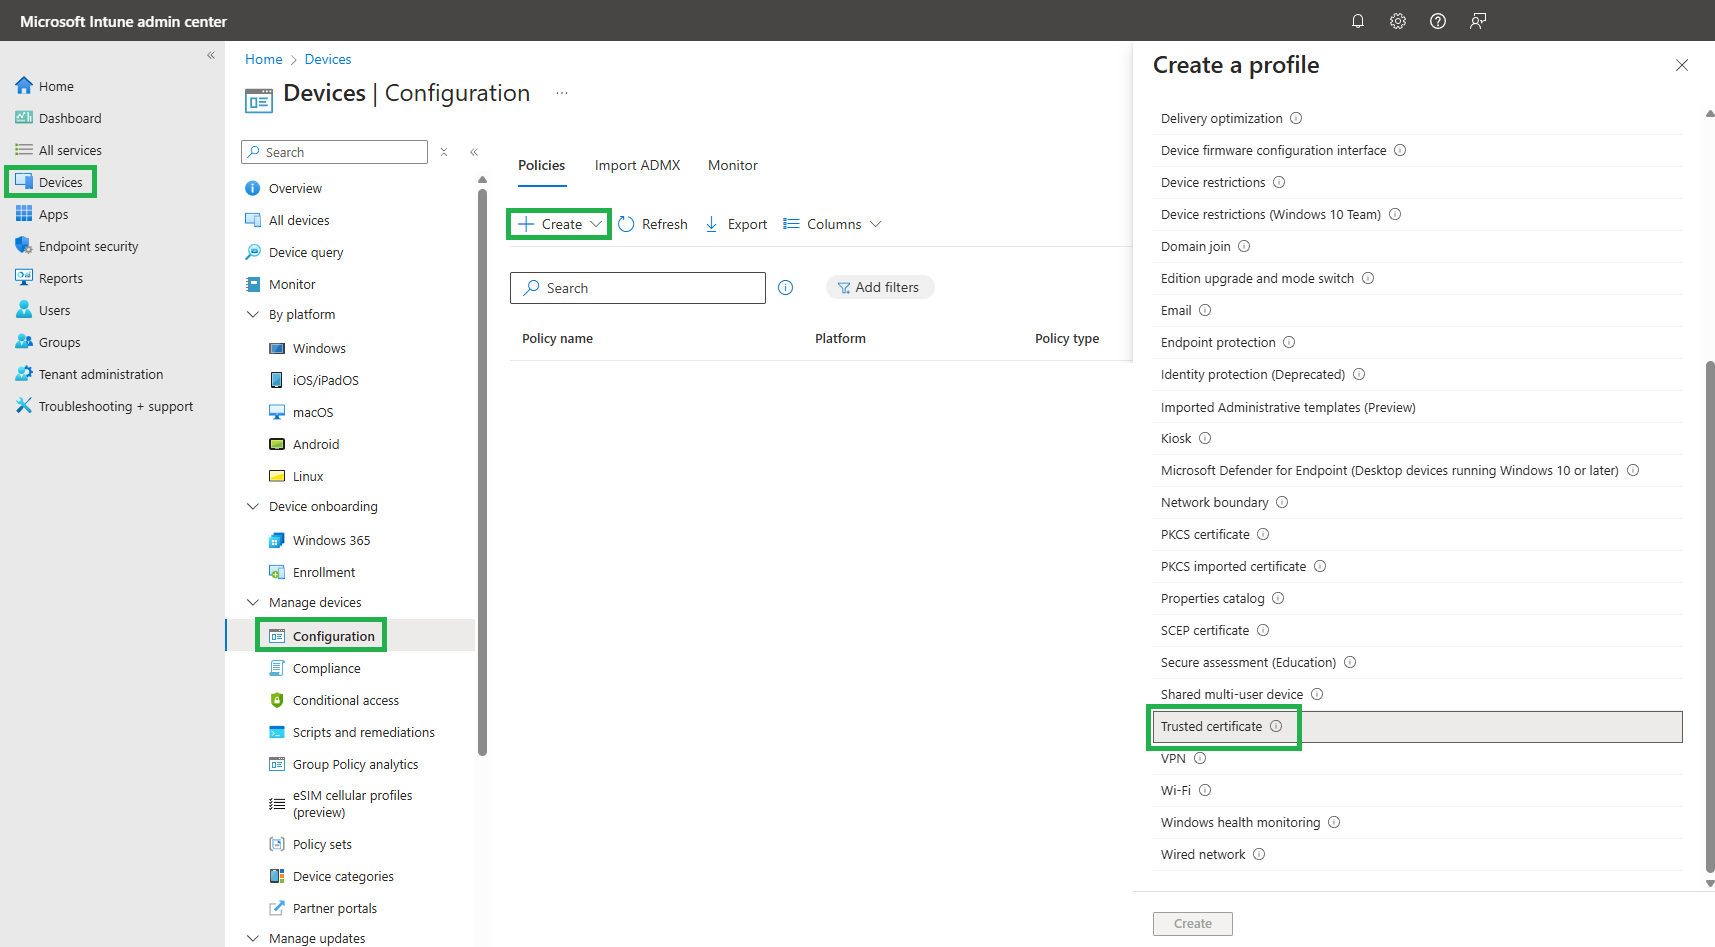Viewport: 1715px width, 947px height.
Task: Collapse the left navigation with double chevron
Action: [x=211, y=56]
